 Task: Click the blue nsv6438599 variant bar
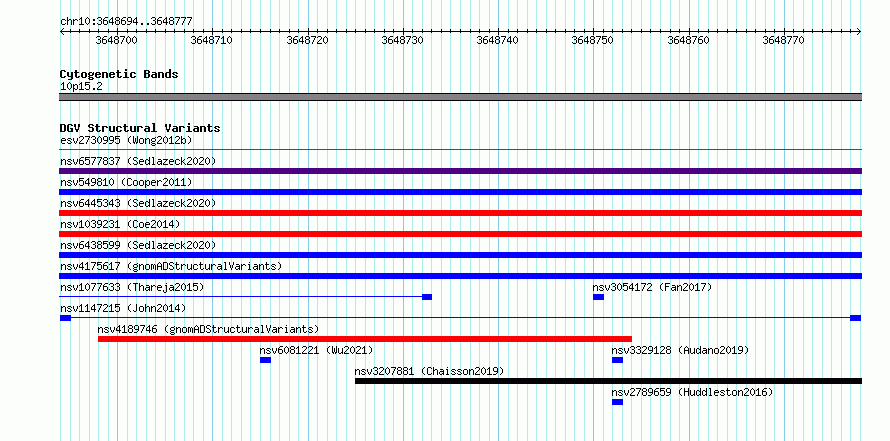[460, 255]
